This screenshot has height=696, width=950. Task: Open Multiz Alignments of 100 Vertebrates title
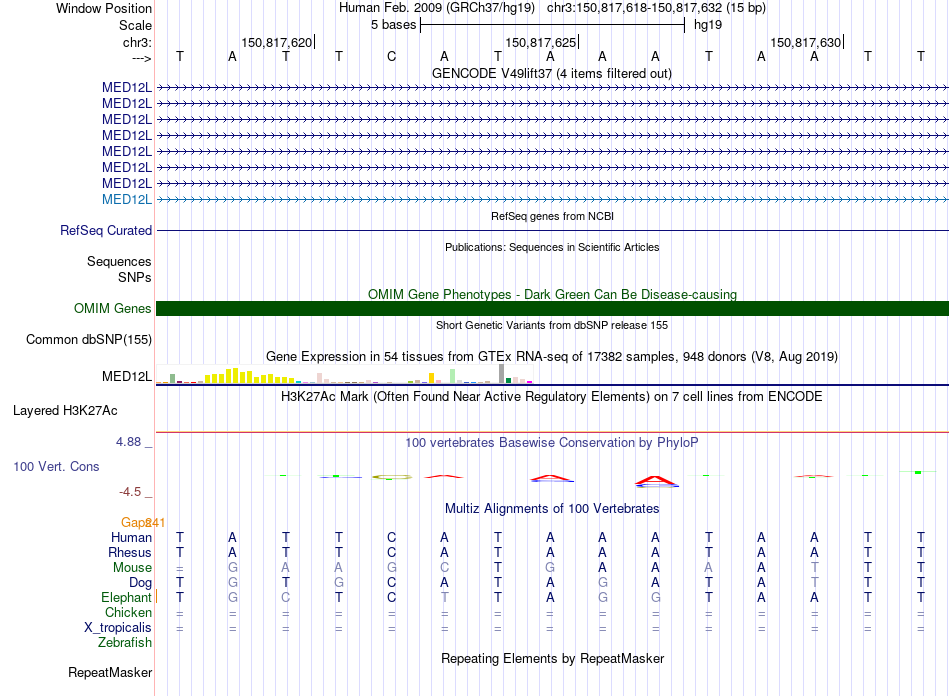click(552, 508)
